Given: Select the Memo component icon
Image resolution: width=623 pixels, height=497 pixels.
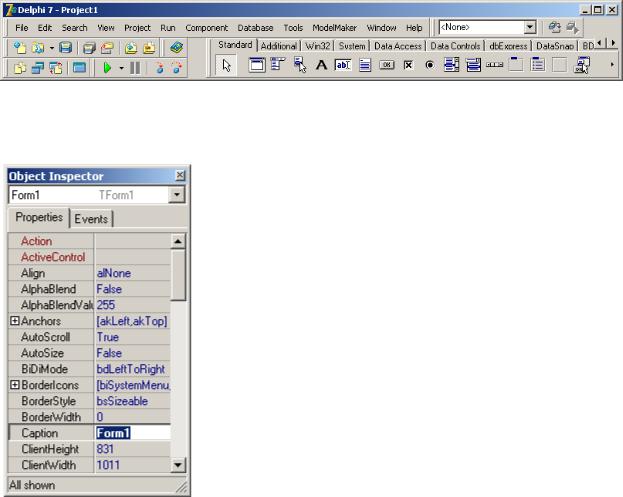Looking at the screenshot, I should pyautogui.click(x=365, y=65).
